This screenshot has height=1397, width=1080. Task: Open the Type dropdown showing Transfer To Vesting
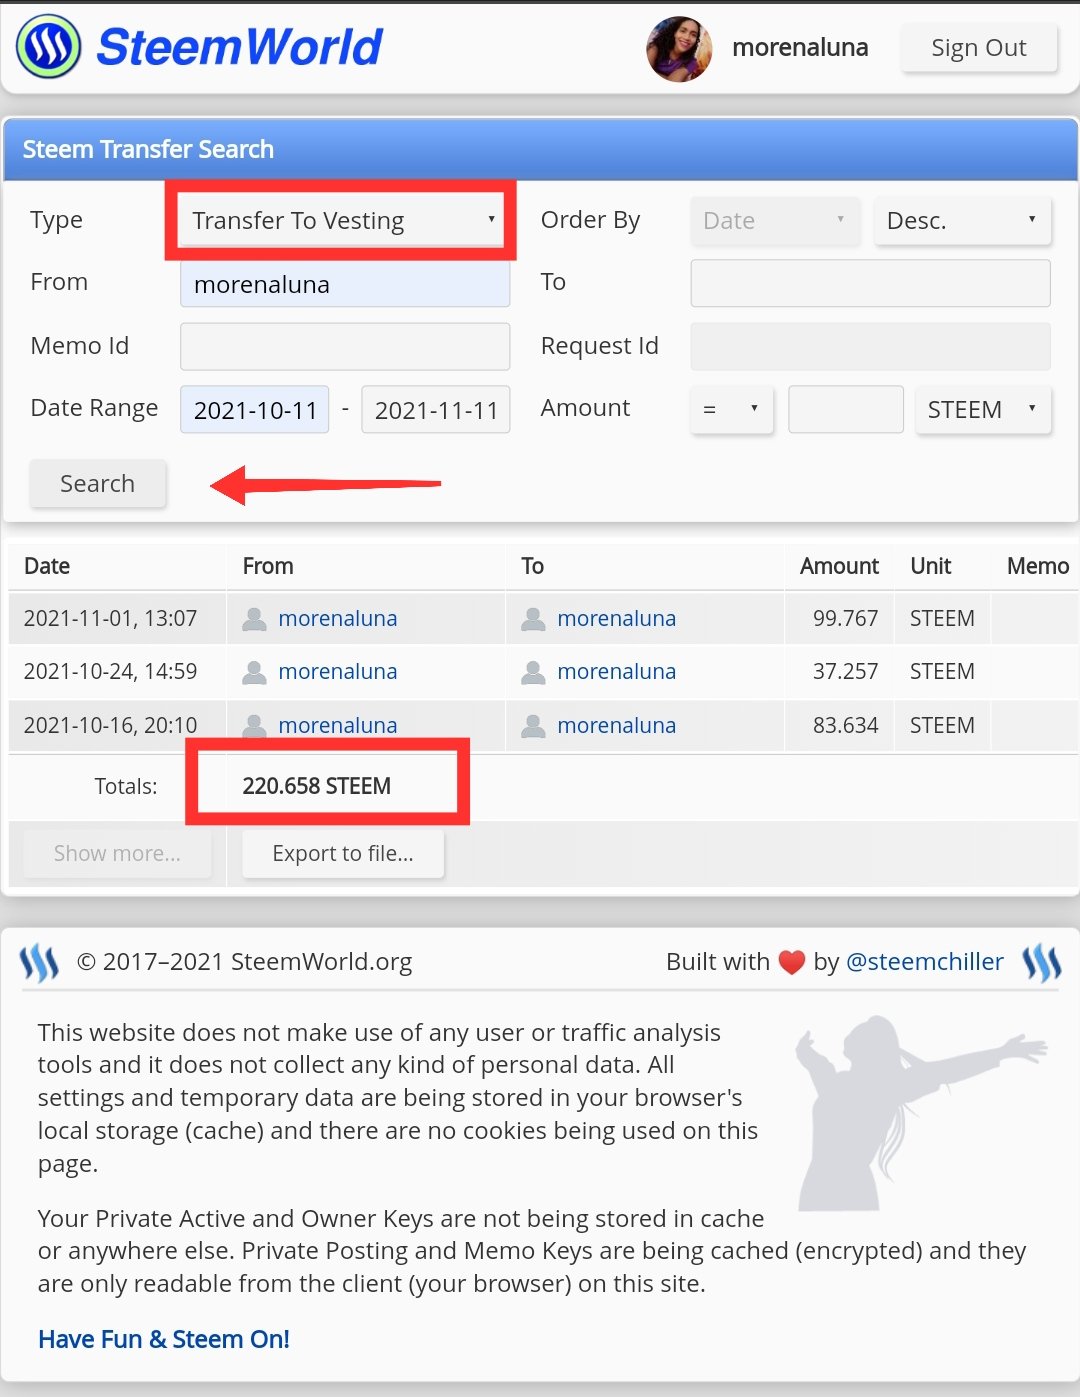(x=344, y=220)
